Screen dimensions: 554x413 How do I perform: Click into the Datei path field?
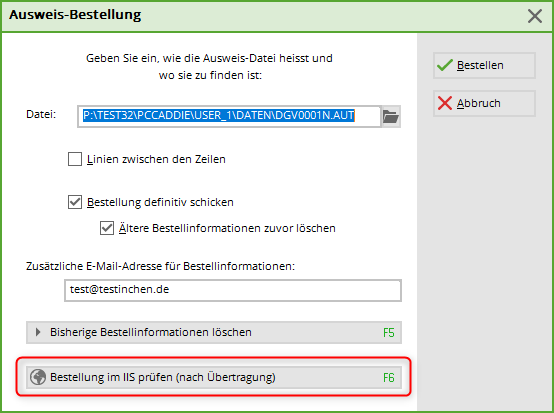[229, 116]
